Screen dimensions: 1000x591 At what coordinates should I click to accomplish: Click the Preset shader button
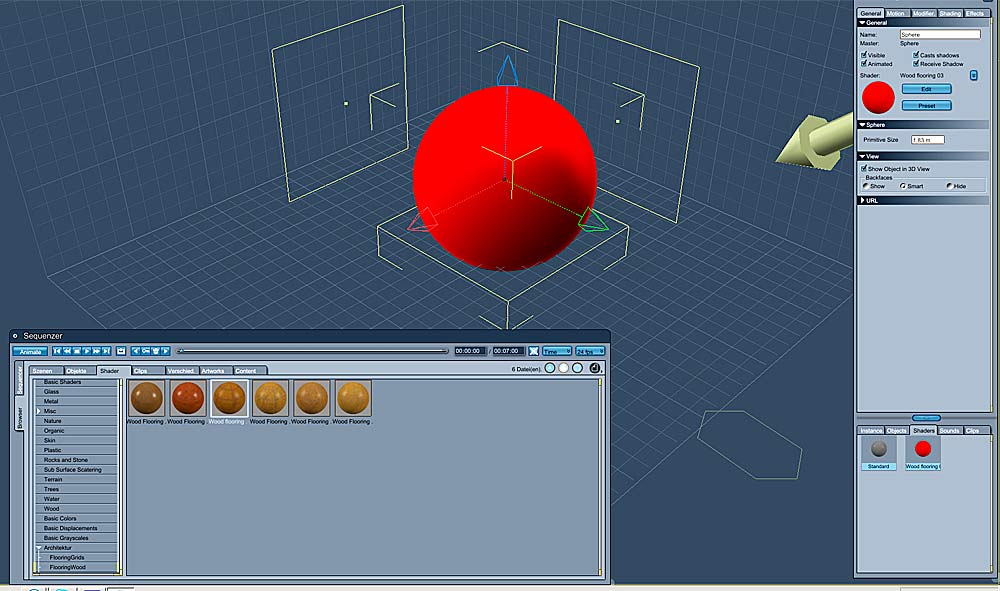click(x=927, y=105)
